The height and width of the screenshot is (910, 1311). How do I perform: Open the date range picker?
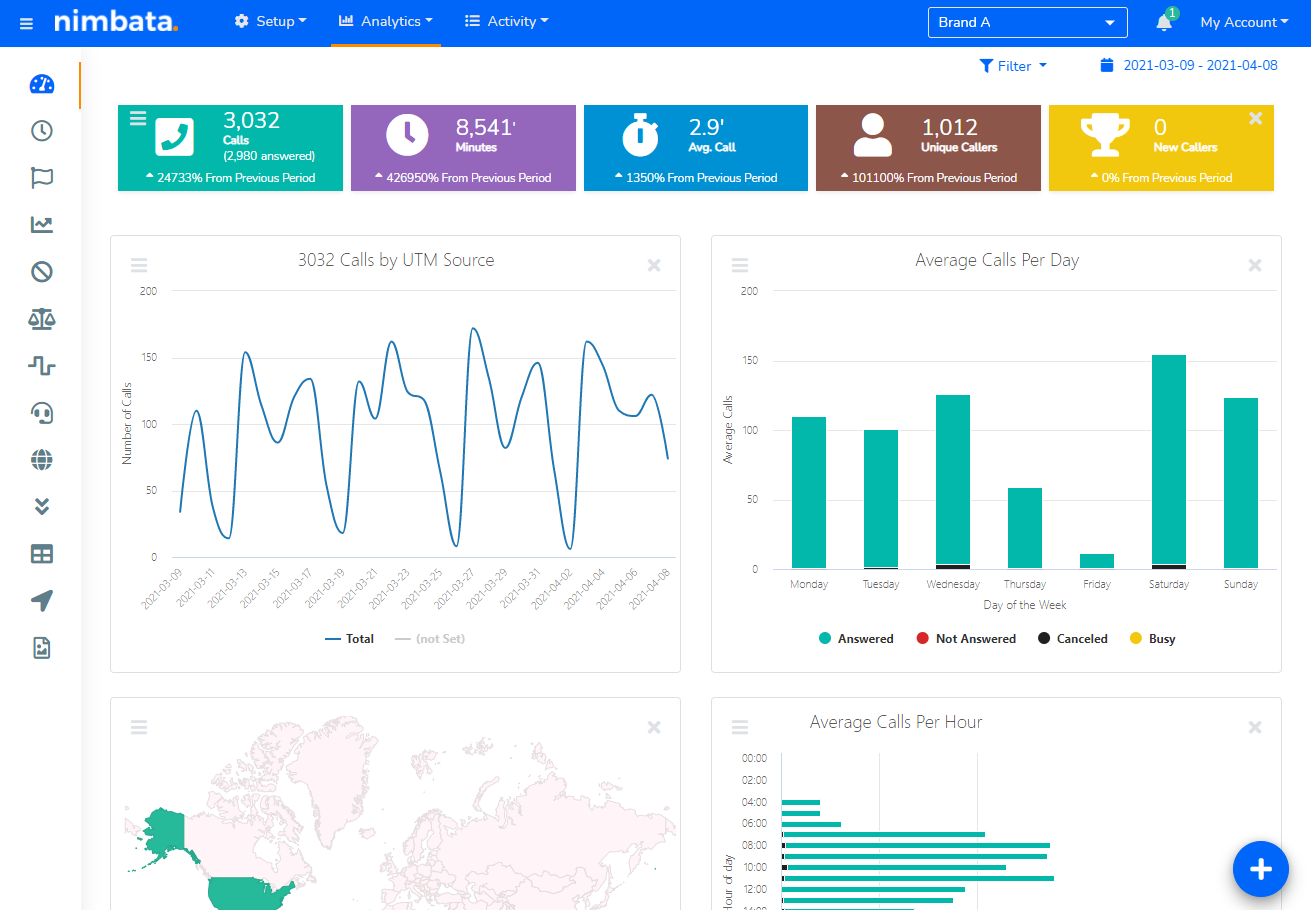tap(1189, 66)
